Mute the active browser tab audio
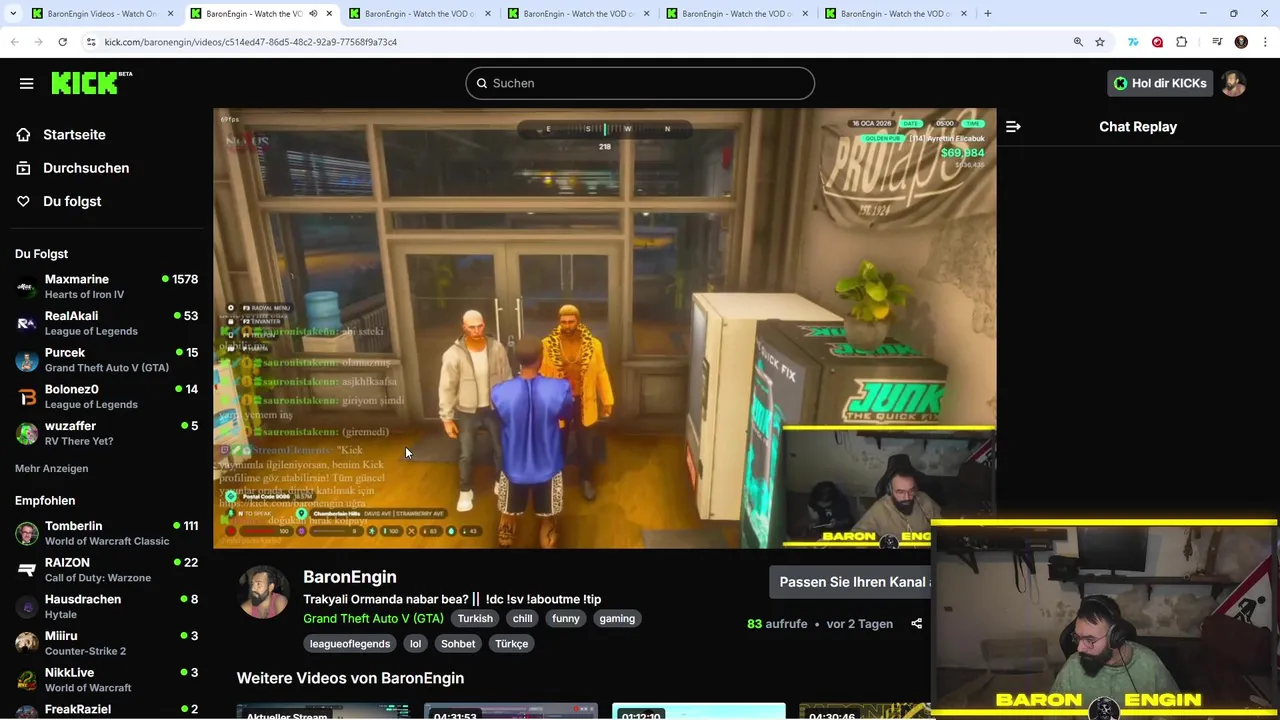The height and width of the screenshot is (720, 1280). pos(312,14)
